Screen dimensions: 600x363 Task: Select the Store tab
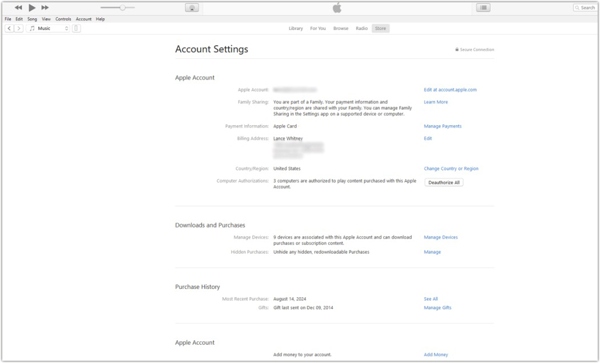tap(380, 28)
